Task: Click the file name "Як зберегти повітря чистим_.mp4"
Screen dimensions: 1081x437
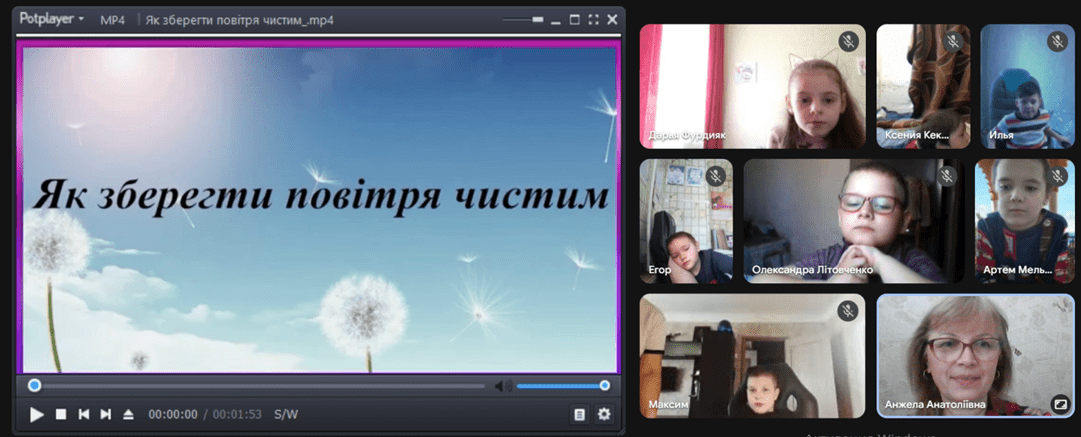Action: point(240,20)
